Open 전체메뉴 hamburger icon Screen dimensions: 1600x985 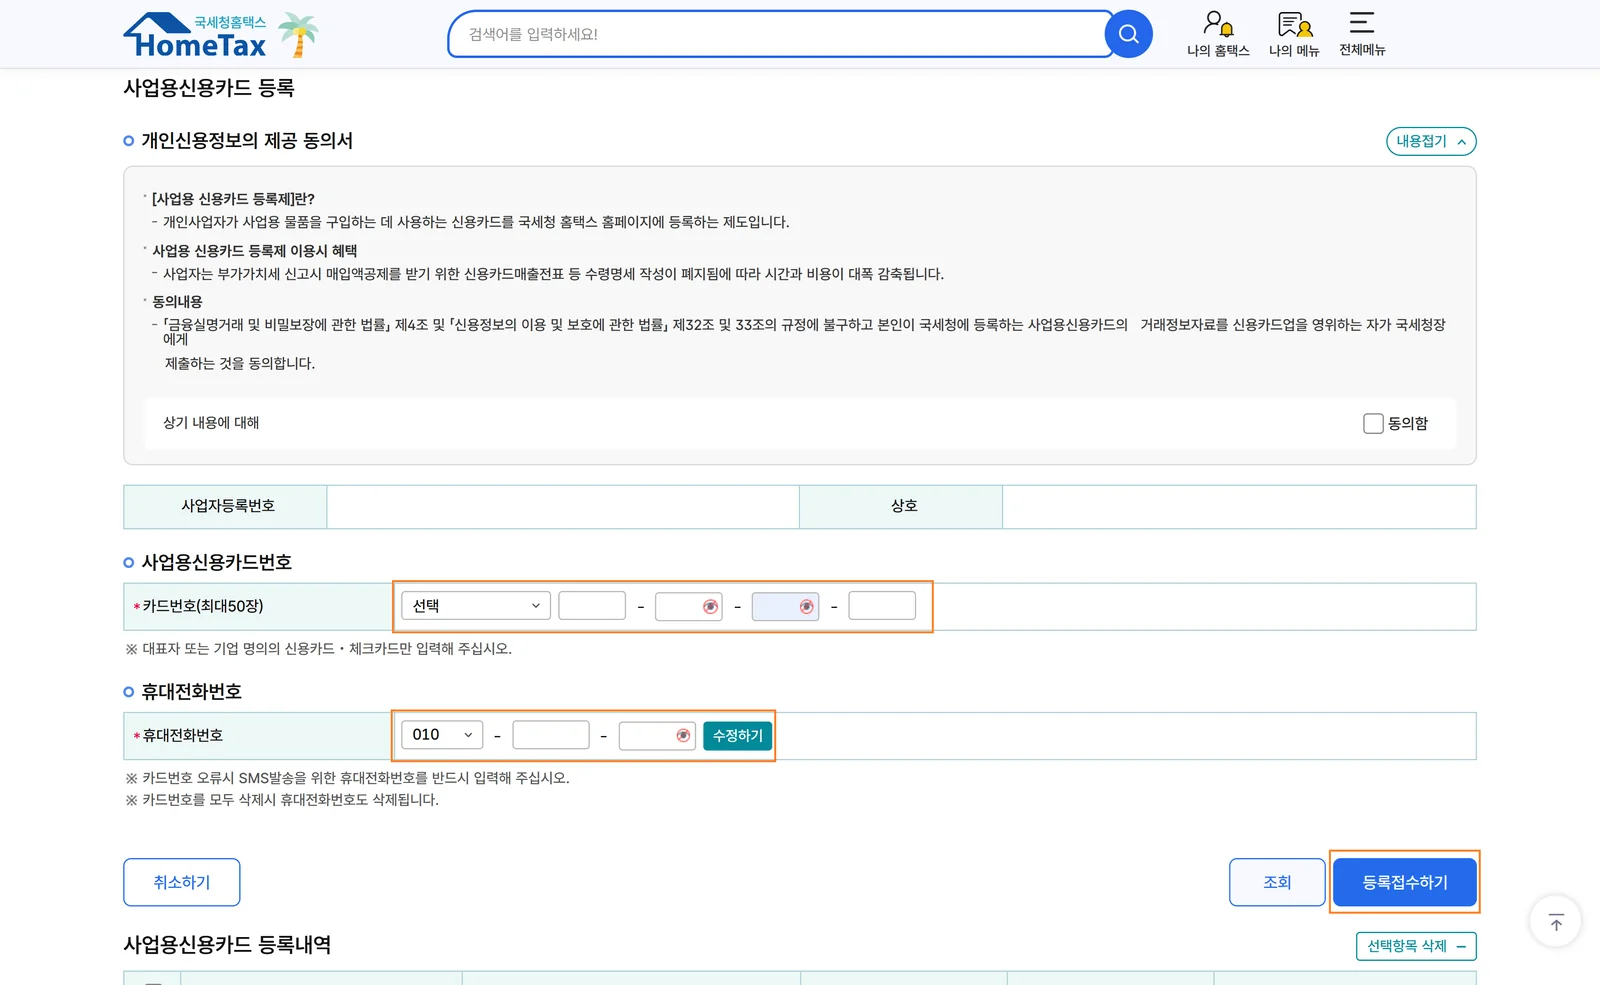coord(1362,34)
